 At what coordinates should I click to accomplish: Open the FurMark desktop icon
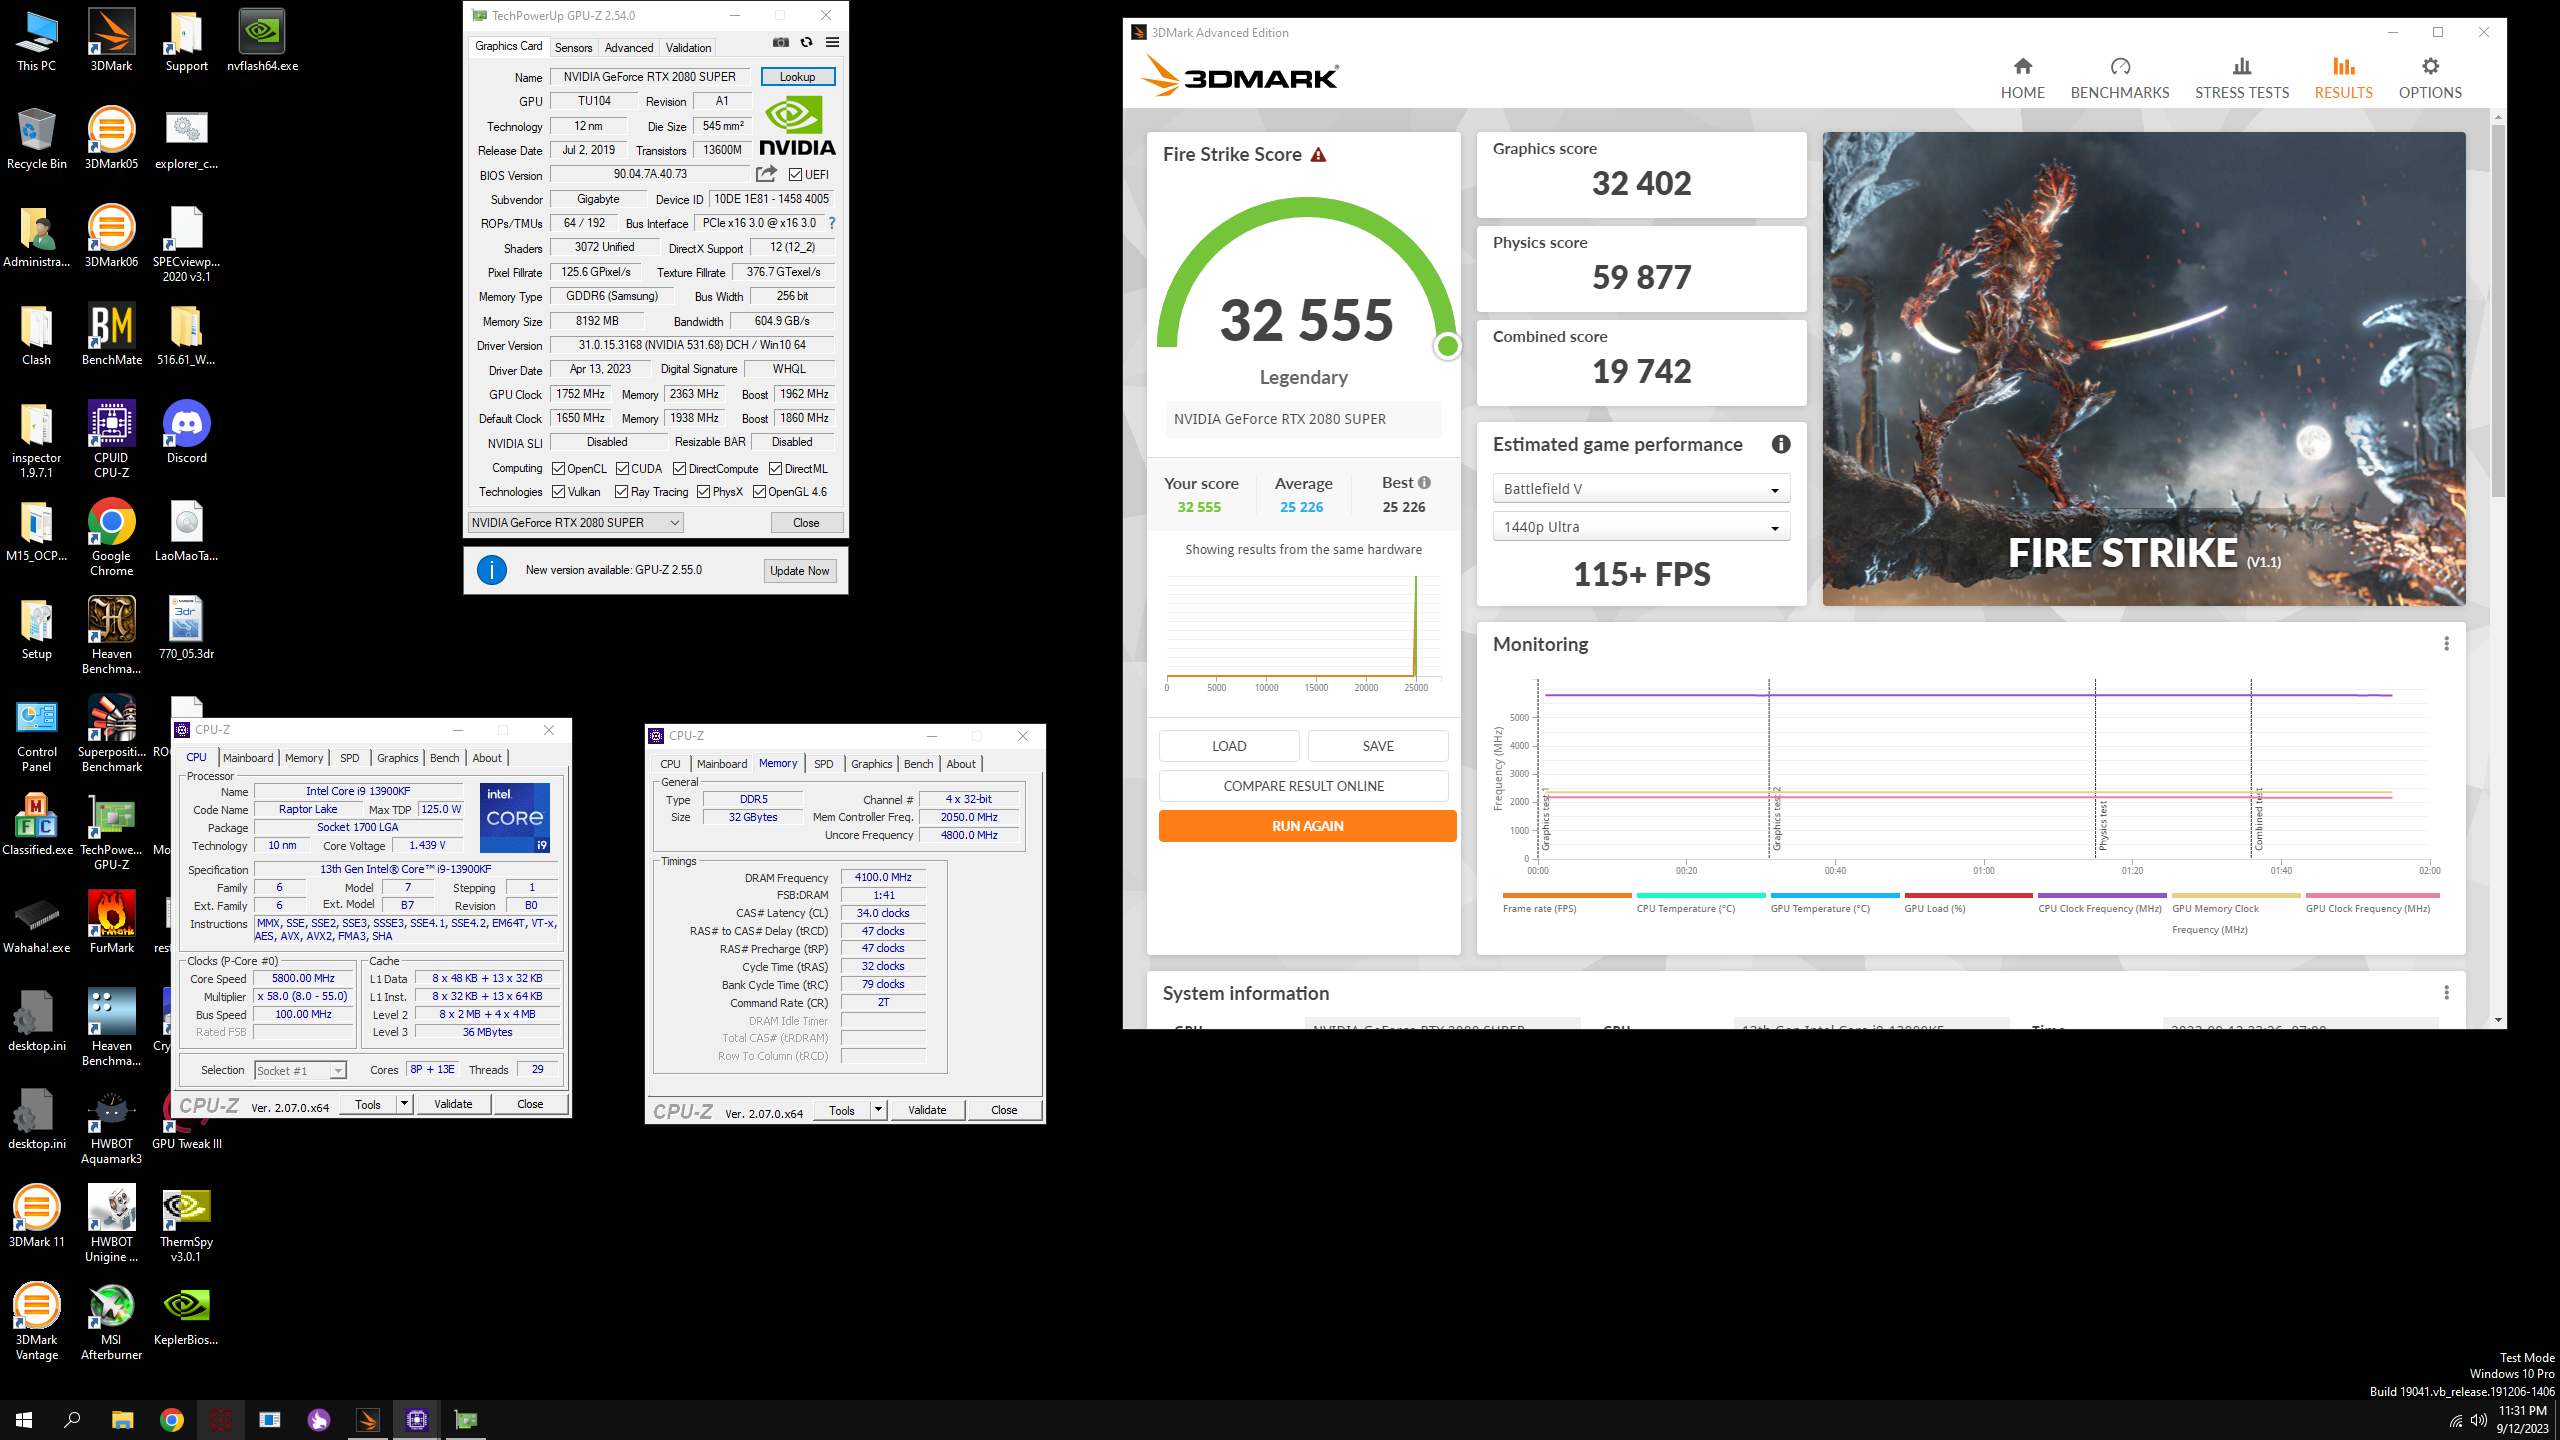point(111,922)
